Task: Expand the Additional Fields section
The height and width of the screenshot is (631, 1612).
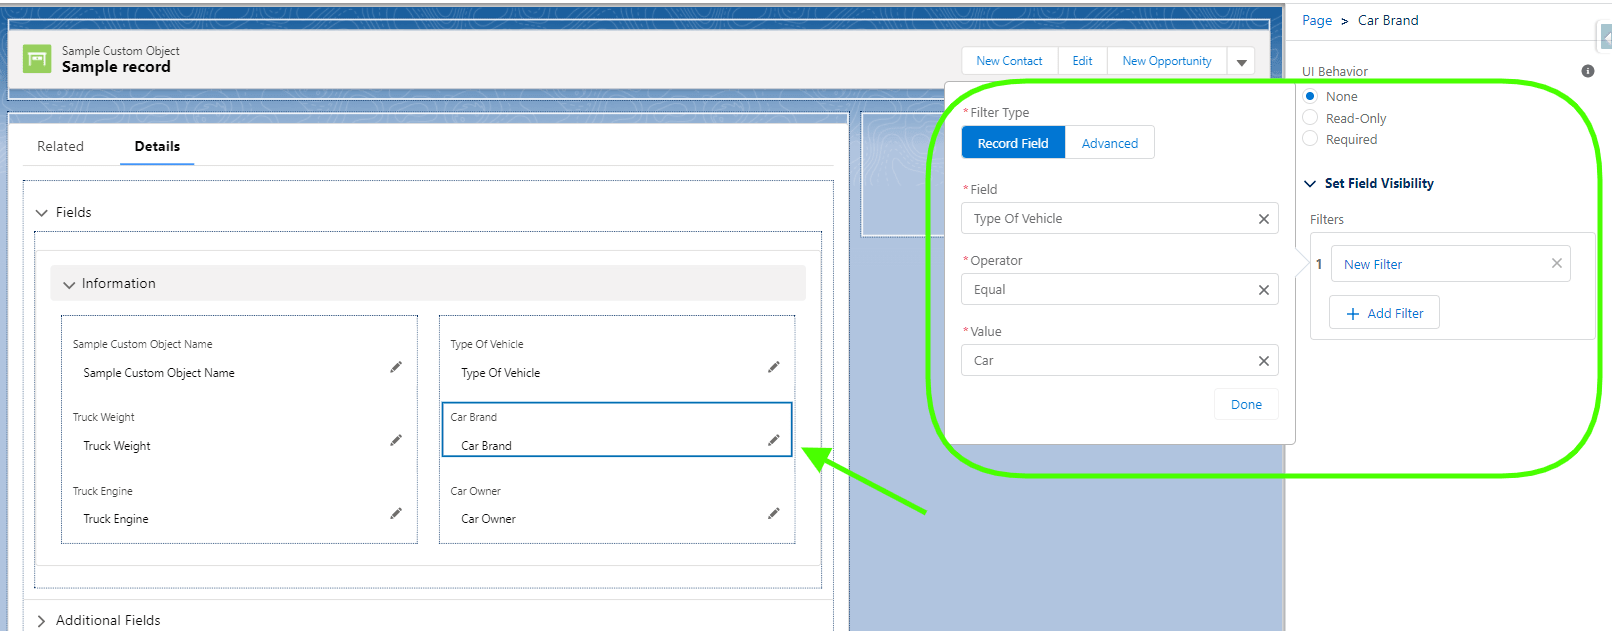Action: pyautogui.click(x=42, y=621)
